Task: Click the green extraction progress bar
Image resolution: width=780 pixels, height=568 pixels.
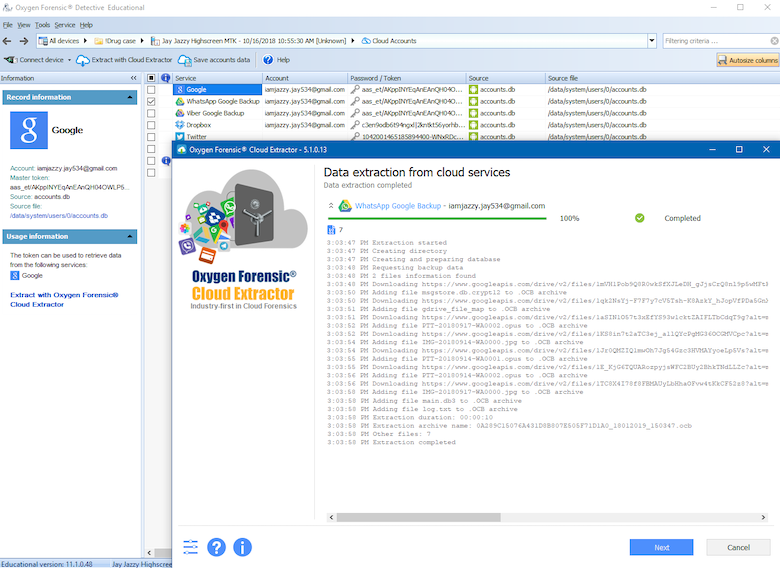Action: point(437,218)
